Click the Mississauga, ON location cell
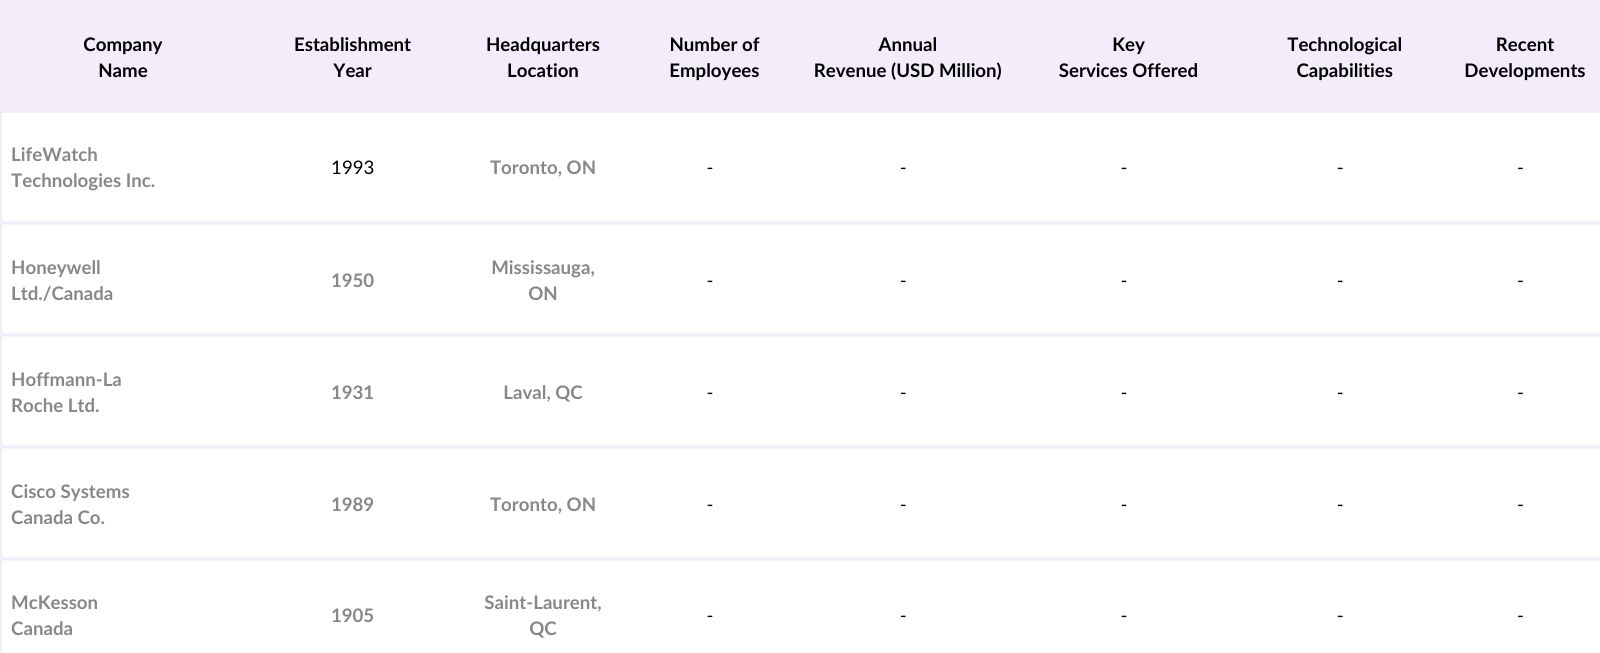This screenshot has width=1600, height=653. (542, 280)
